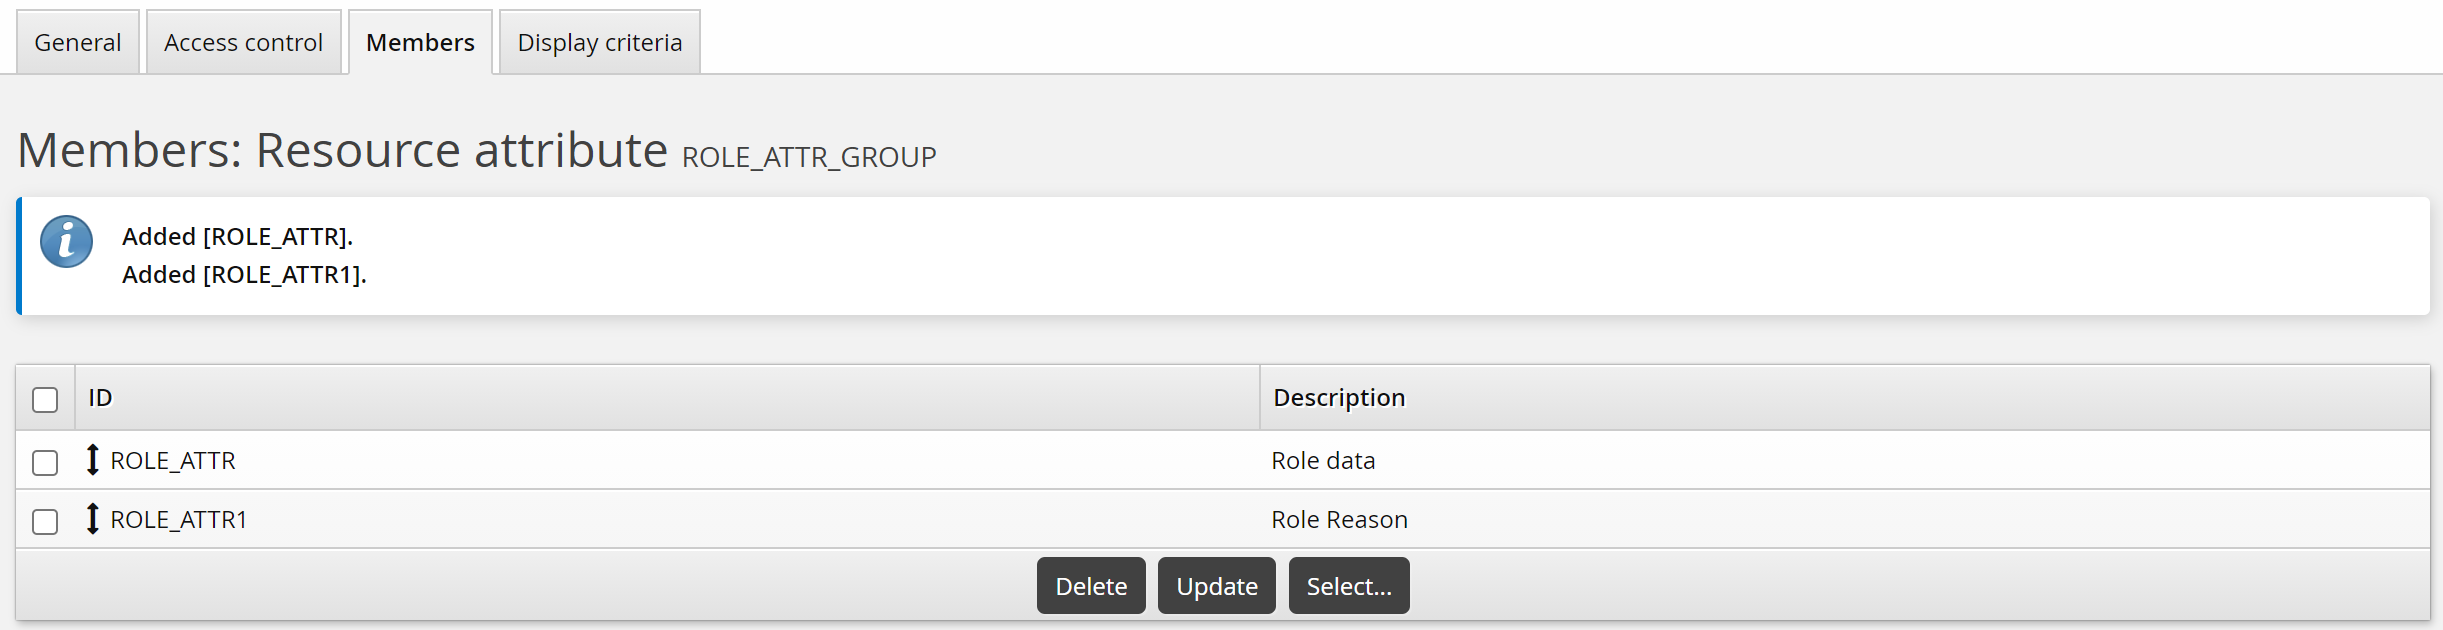Click the "Role Reason" description cell
The width and height of the screenshot is (2443, 630).
(1339, 520)
